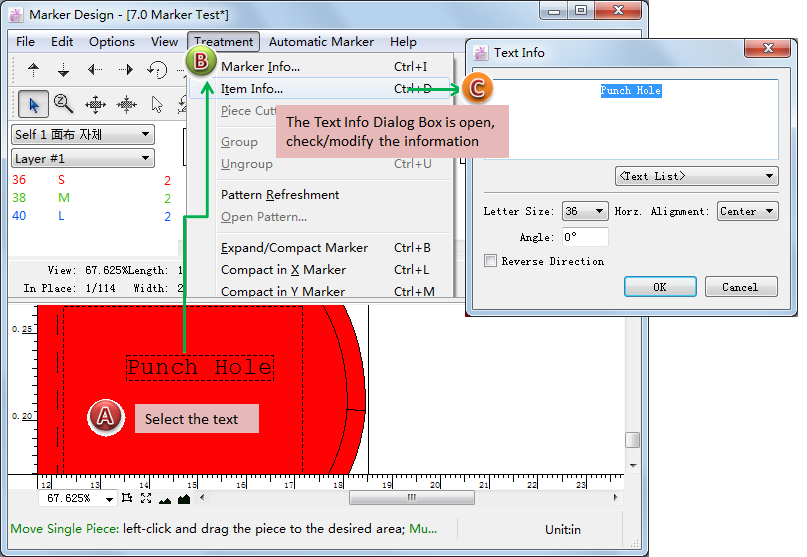Screen dimensions: 807x557
Task: Enable the Reverse Direction checkbox
Action: (490, 261)
